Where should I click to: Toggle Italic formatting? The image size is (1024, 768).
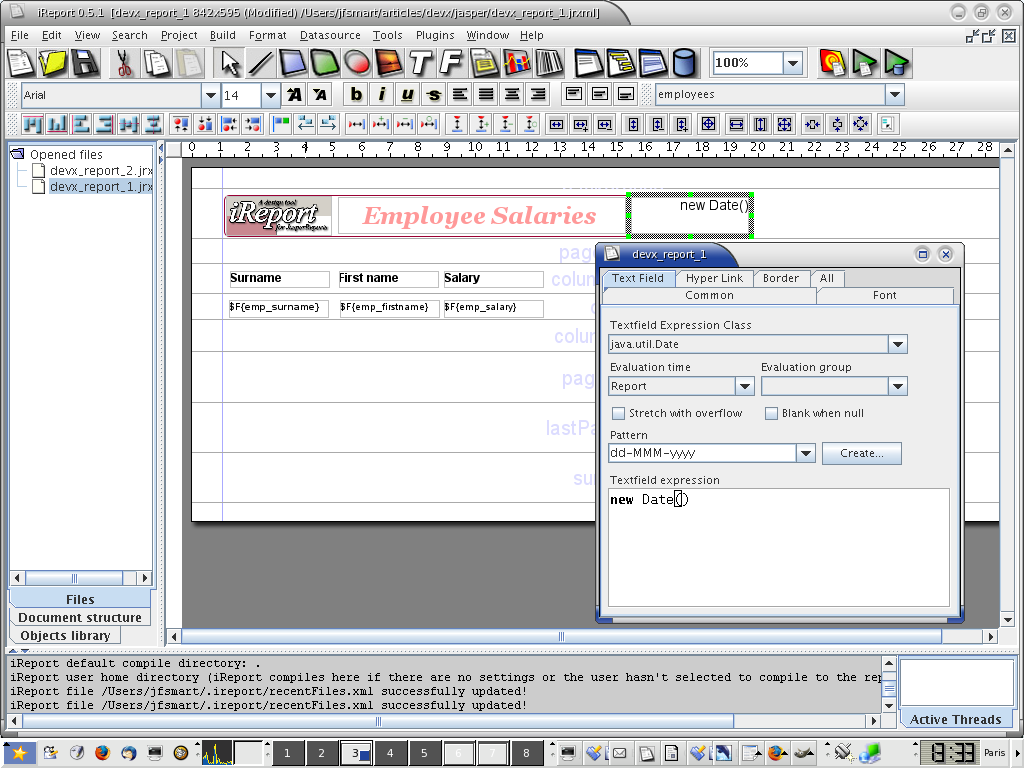(x=381, y=95)
